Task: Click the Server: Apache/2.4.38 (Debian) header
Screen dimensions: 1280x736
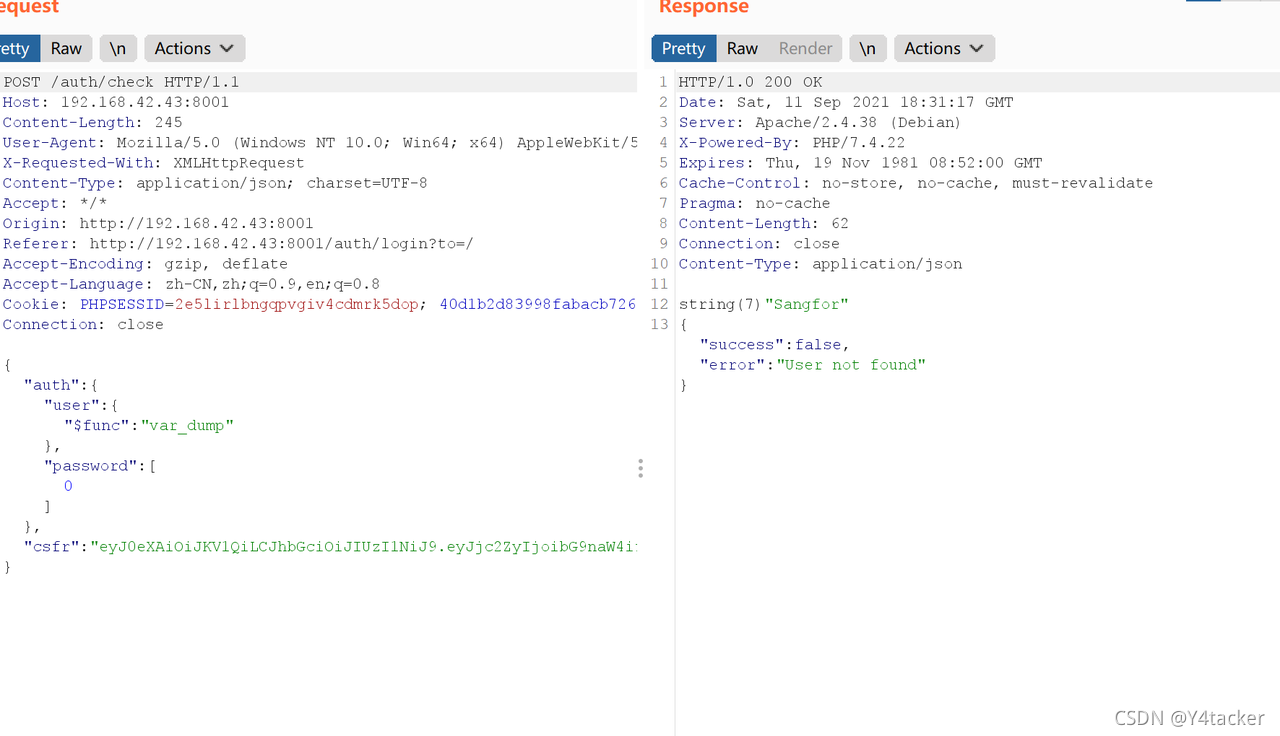Action: tap(820, 122)
